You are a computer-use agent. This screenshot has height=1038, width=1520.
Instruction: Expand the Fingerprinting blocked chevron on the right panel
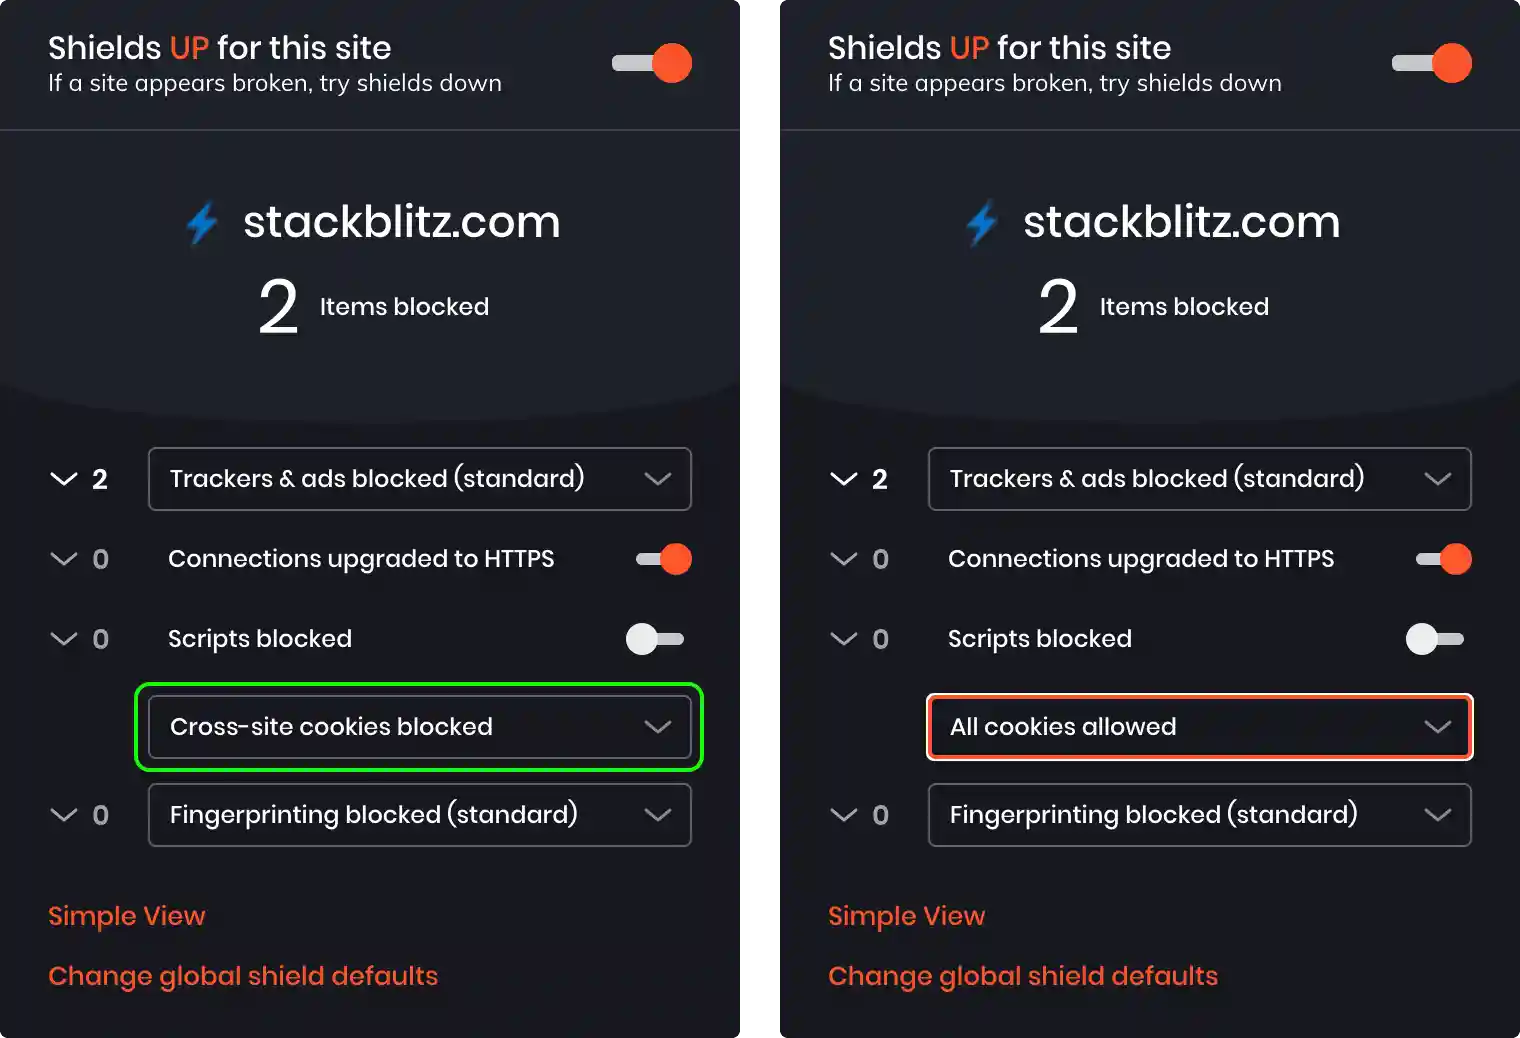(843, 815)
